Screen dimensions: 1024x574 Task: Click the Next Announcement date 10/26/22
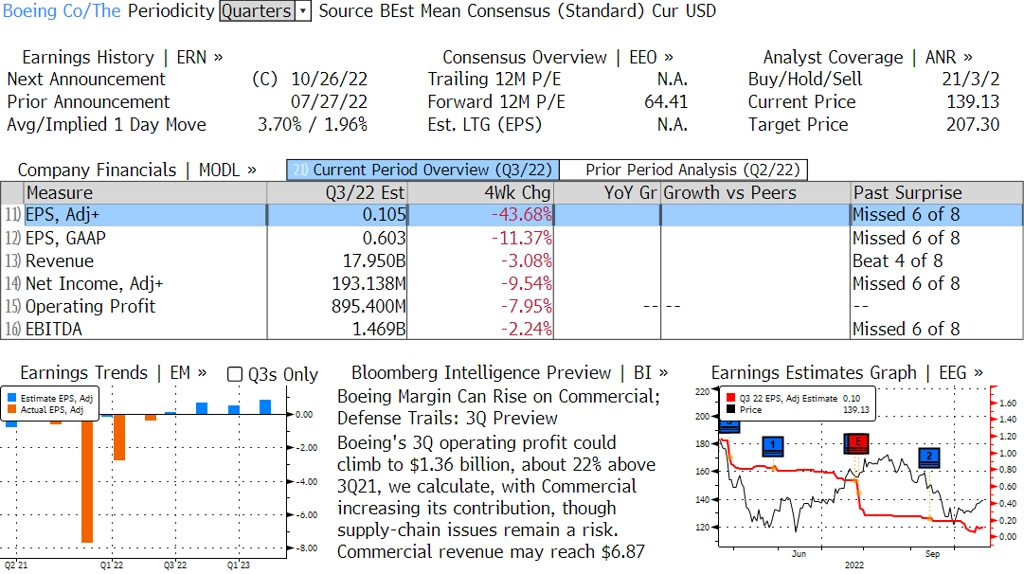pos(329,79)
